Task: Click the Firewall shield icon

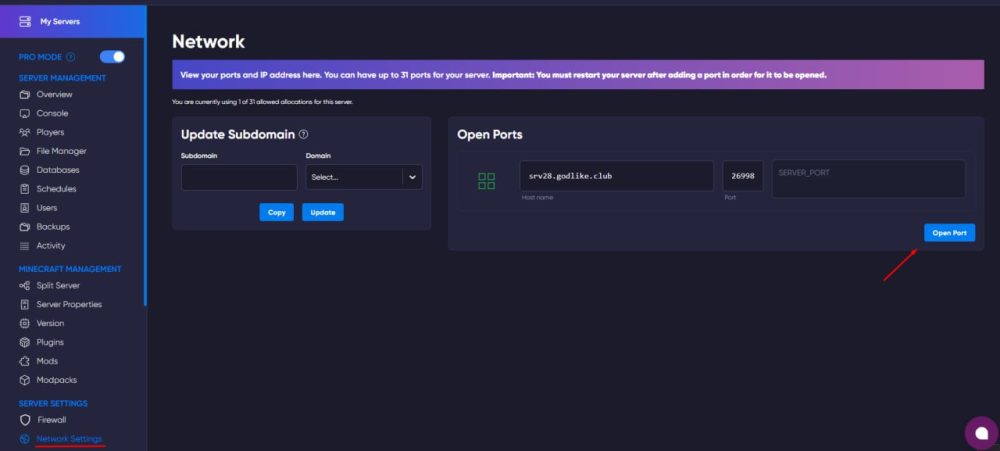Action: point(25,420)
